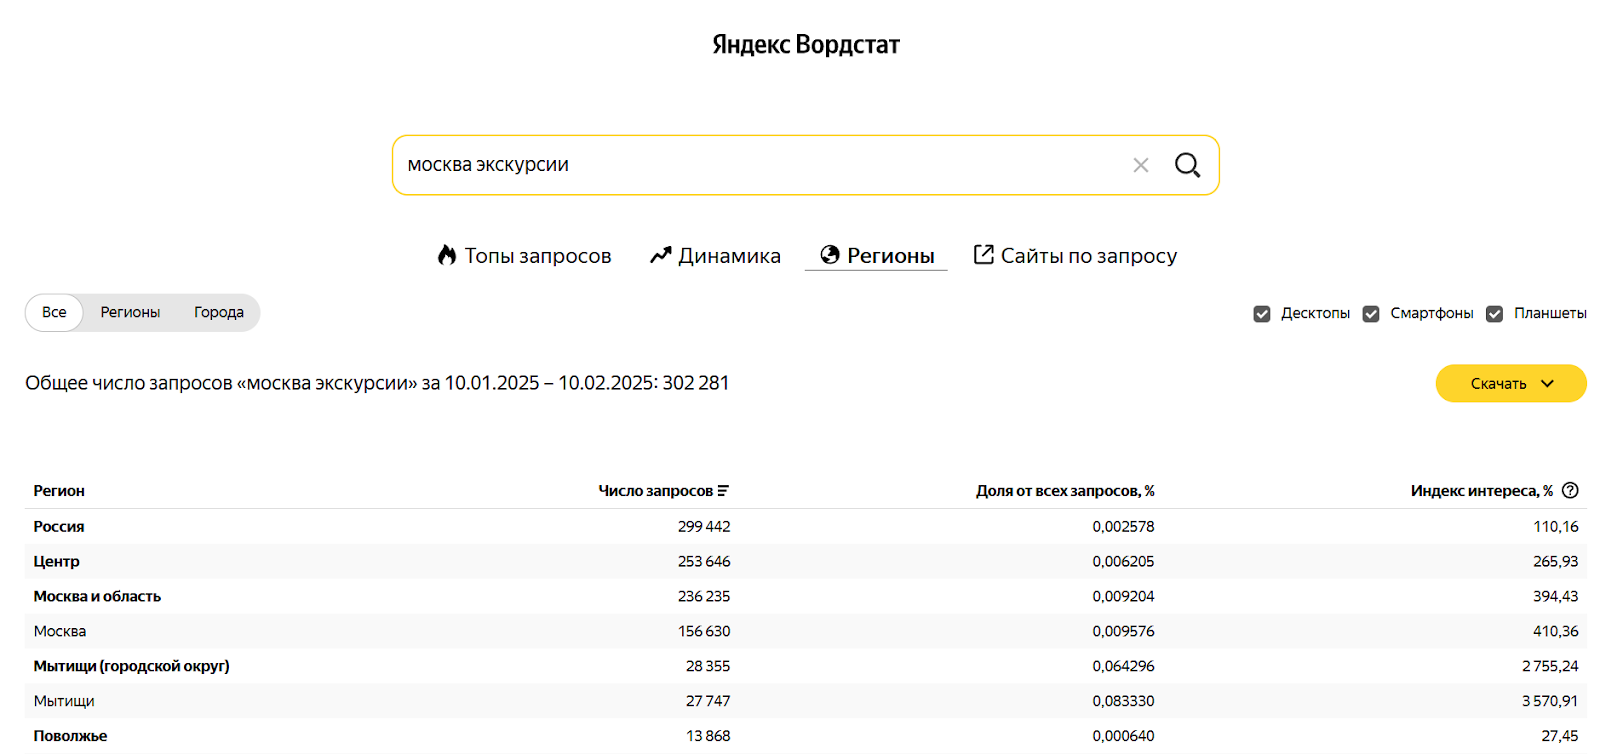Click the Общее число запросов summary line

coord(377,383)
